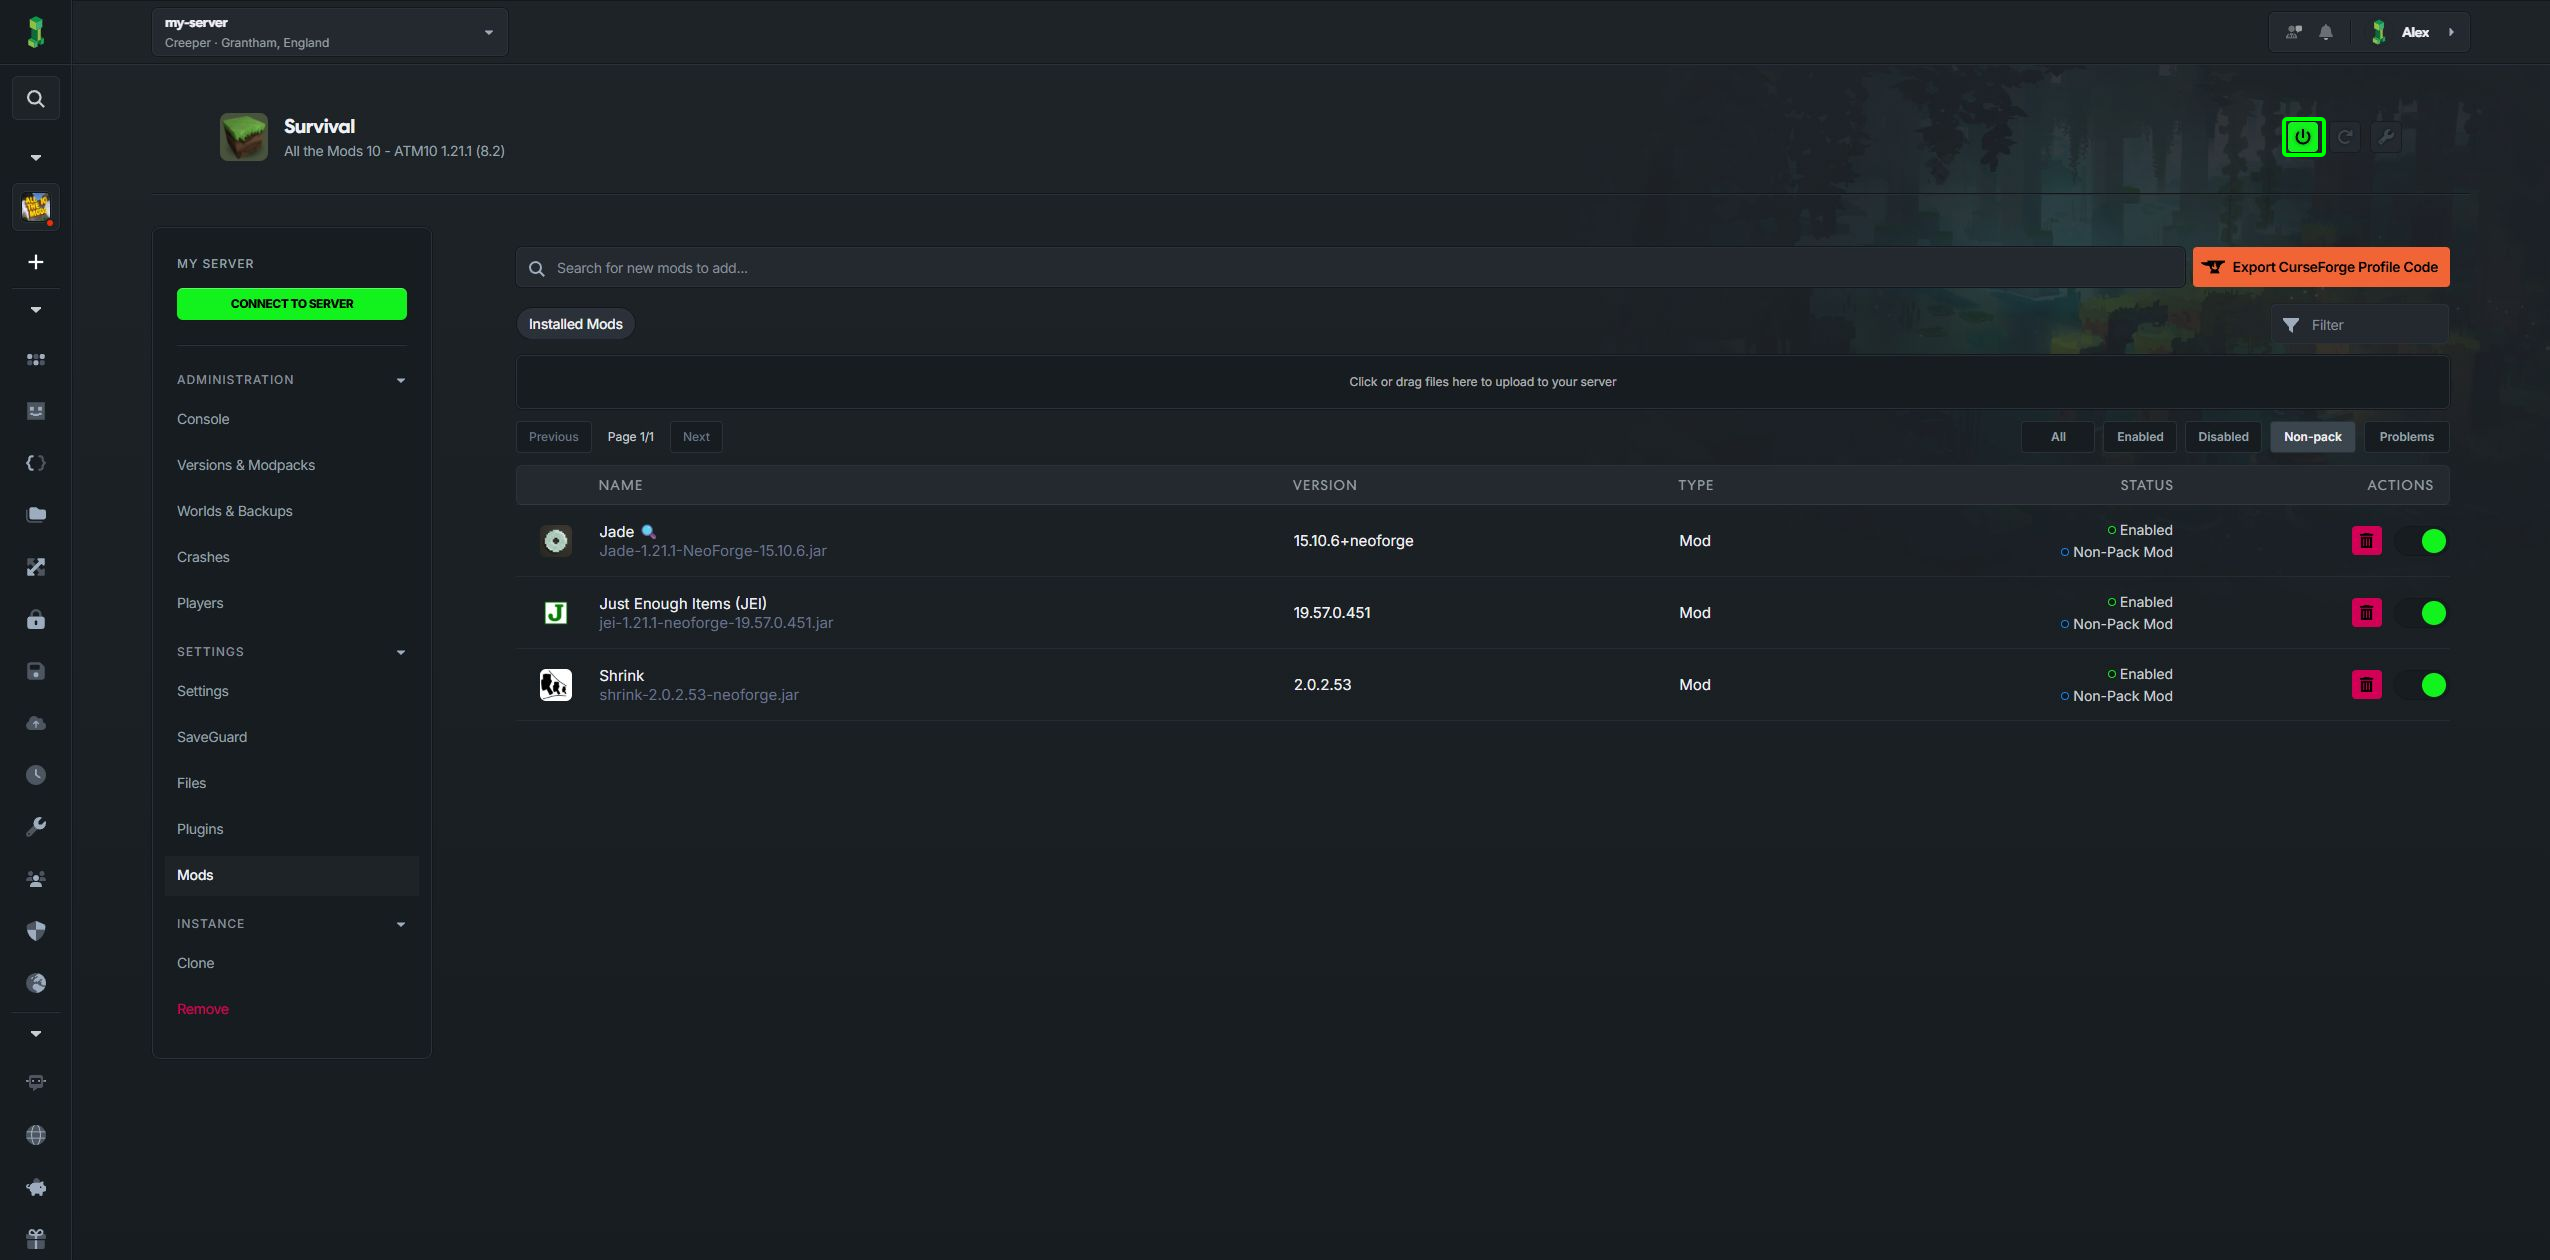
Task: Open the notifications bell icon
Action: tap(2326, 32)
